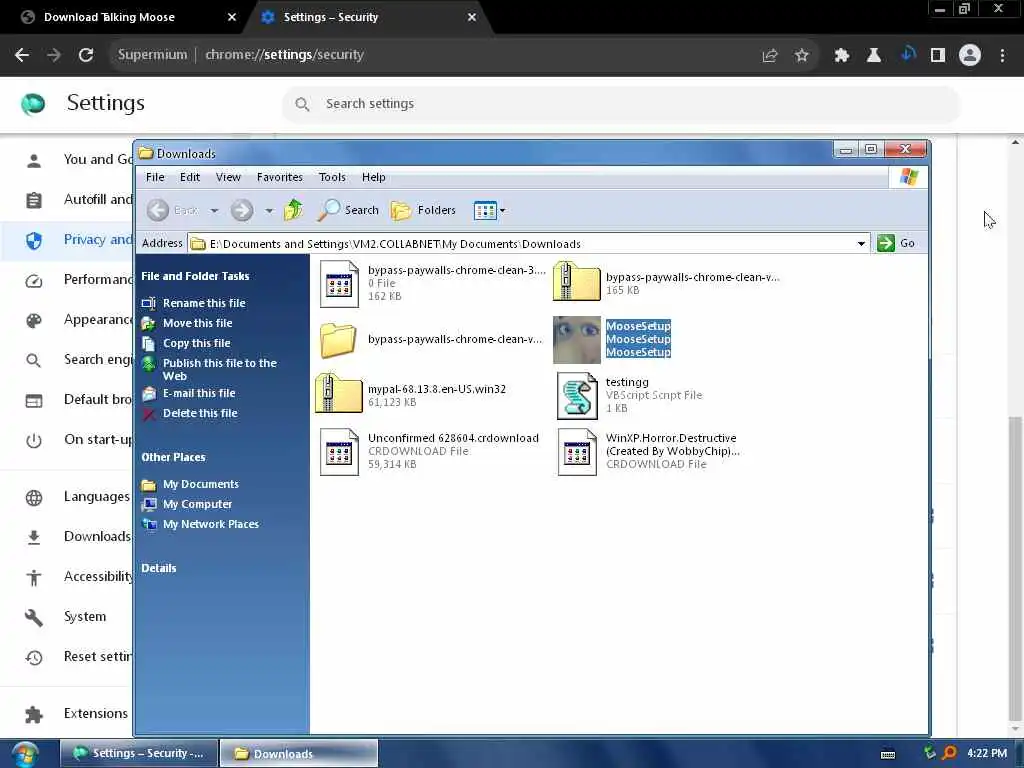Click the Explorer Forward arrow button
This screenshot has width=1024, height=768.
[242, 210]
